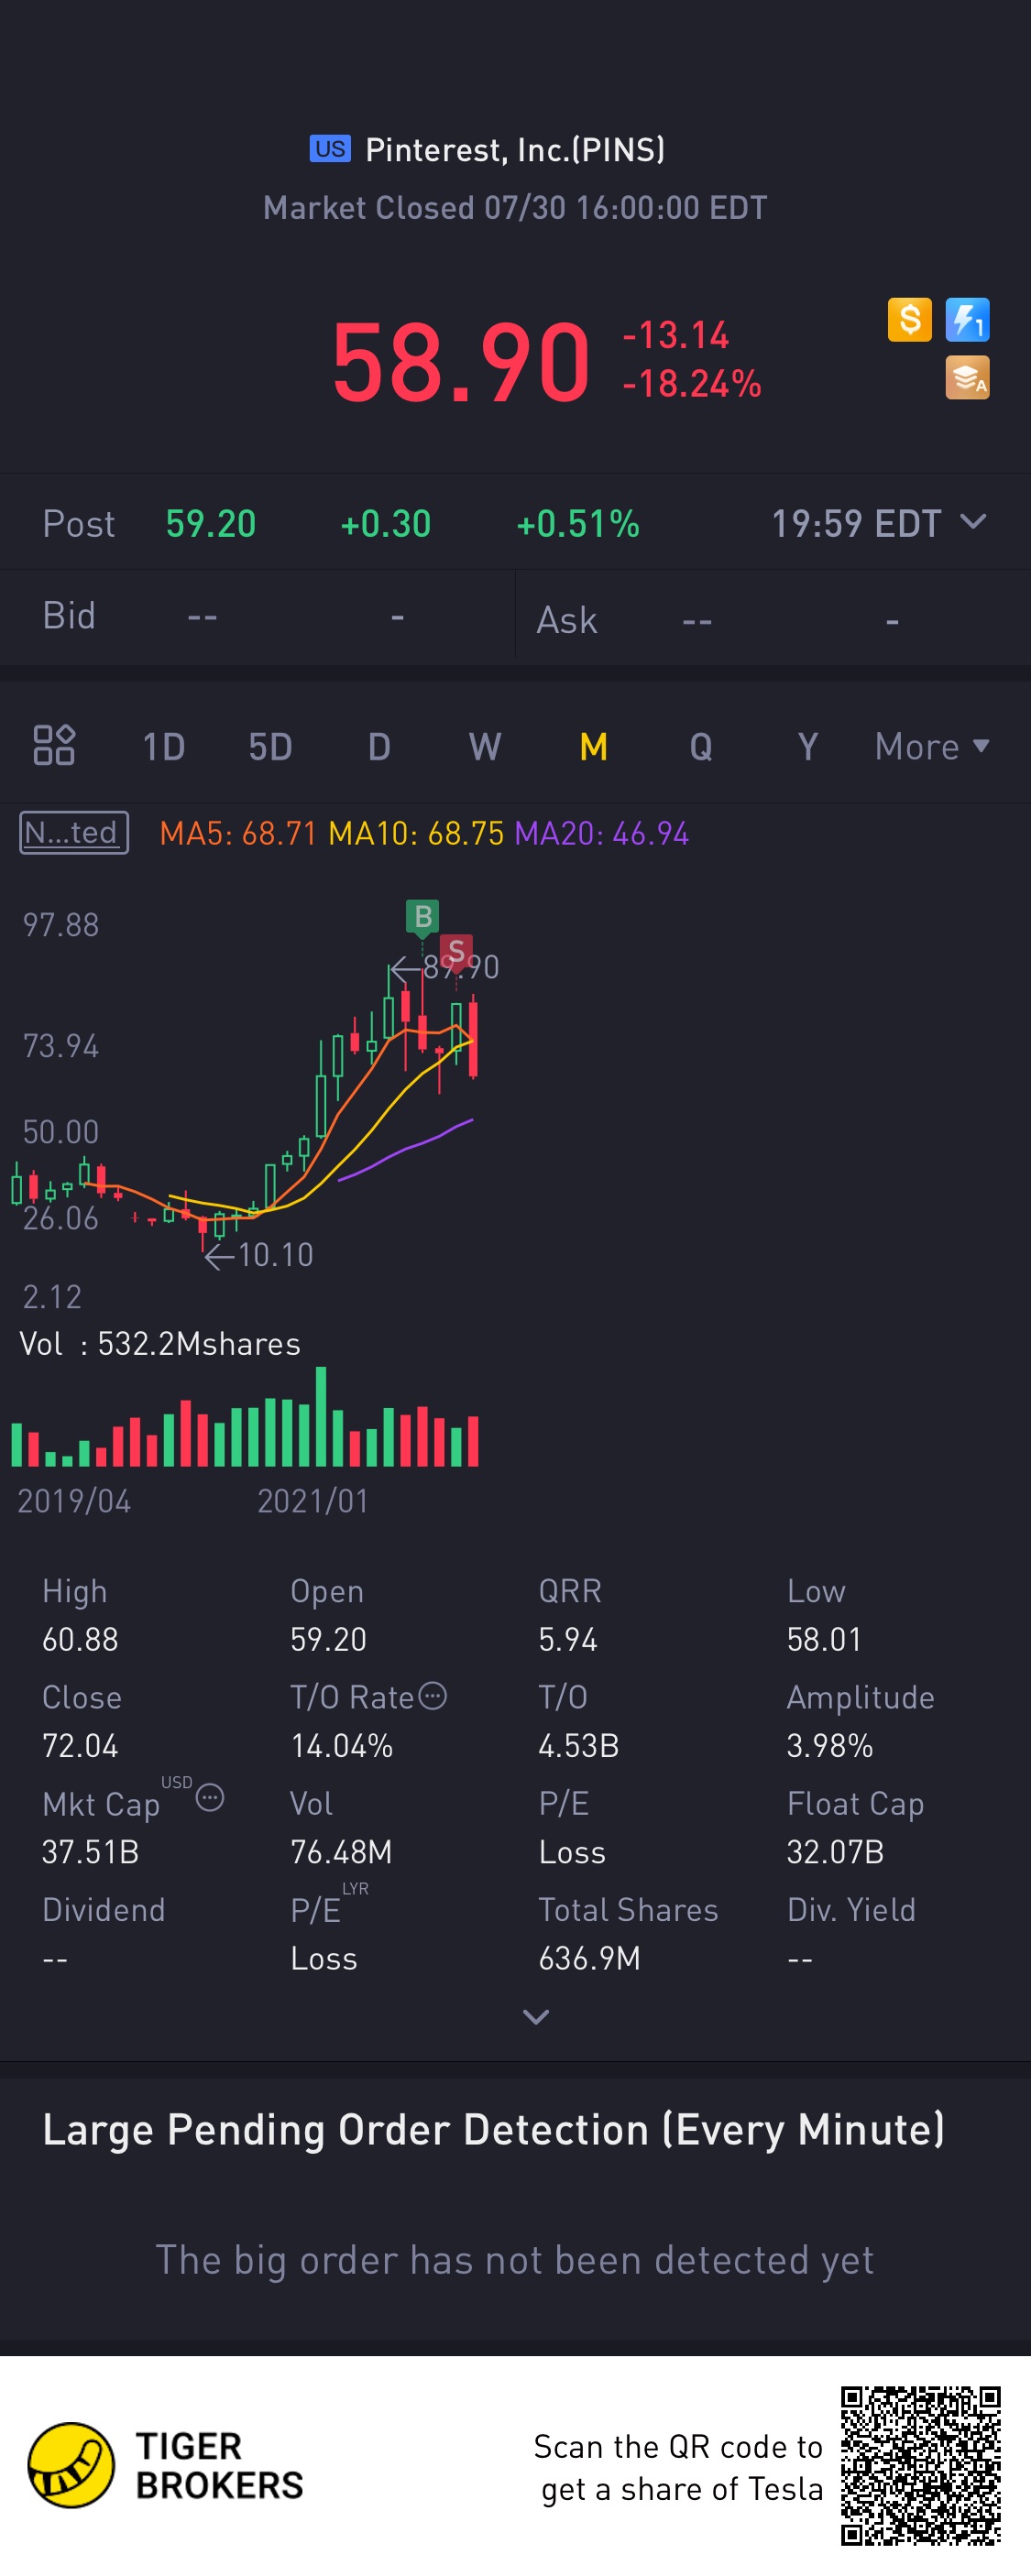Select the Q quarterly chart tab
This screenshot has width=1031, height=2576.
point(701,747)
